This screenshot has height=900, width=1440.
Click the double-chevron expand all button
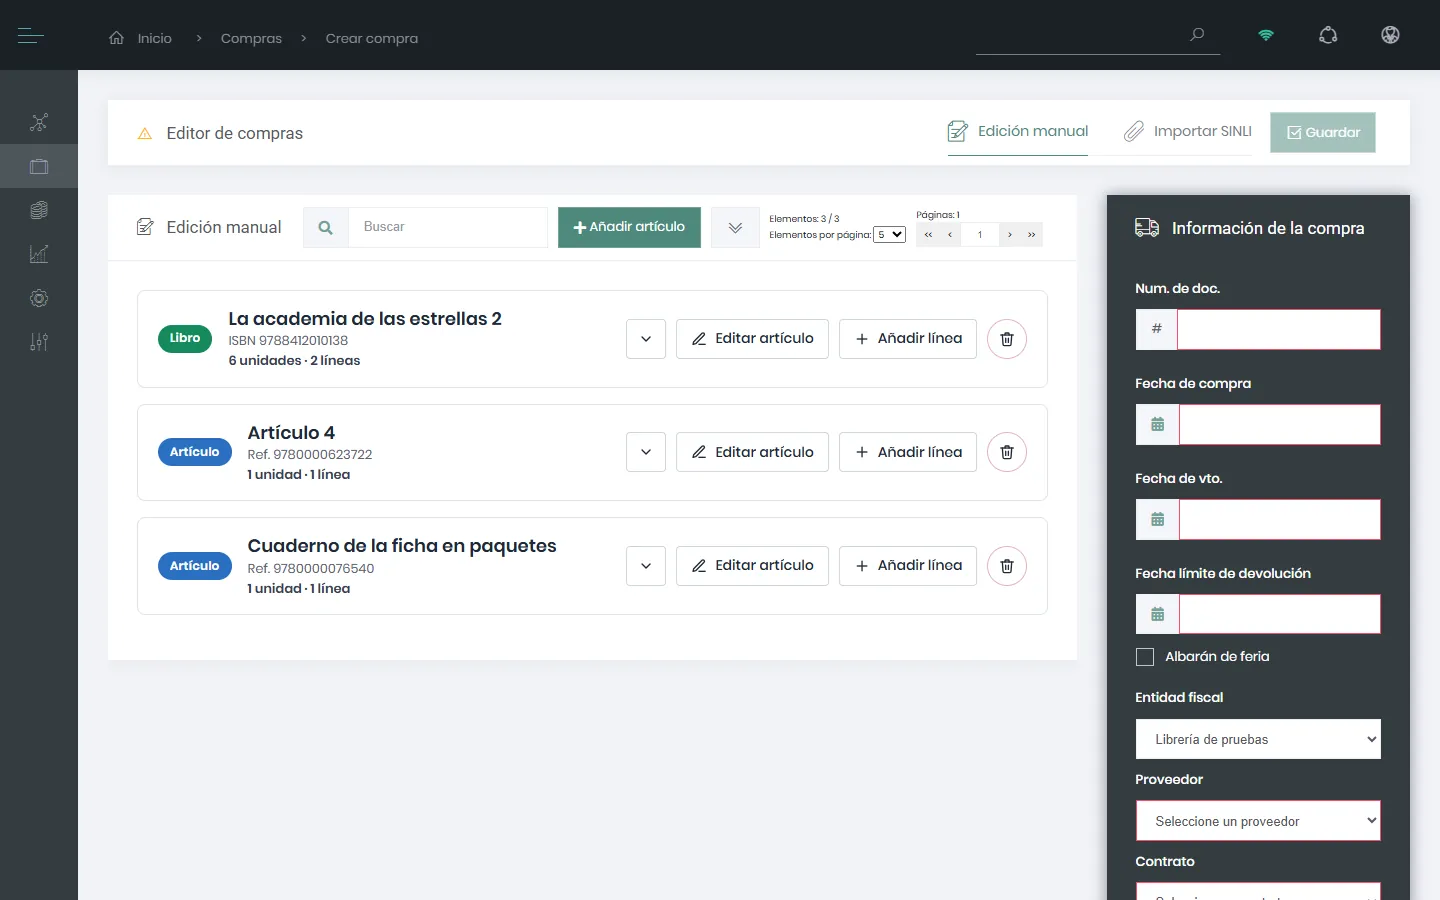pos(735,228)
